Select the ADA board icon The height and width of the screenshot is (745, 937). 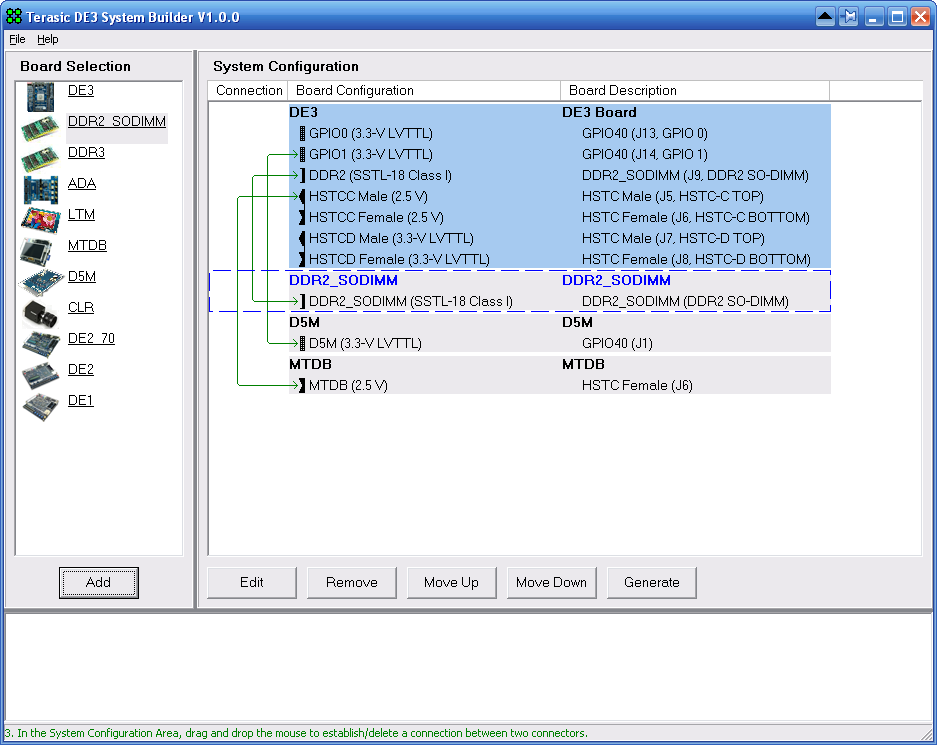(41, 190)
